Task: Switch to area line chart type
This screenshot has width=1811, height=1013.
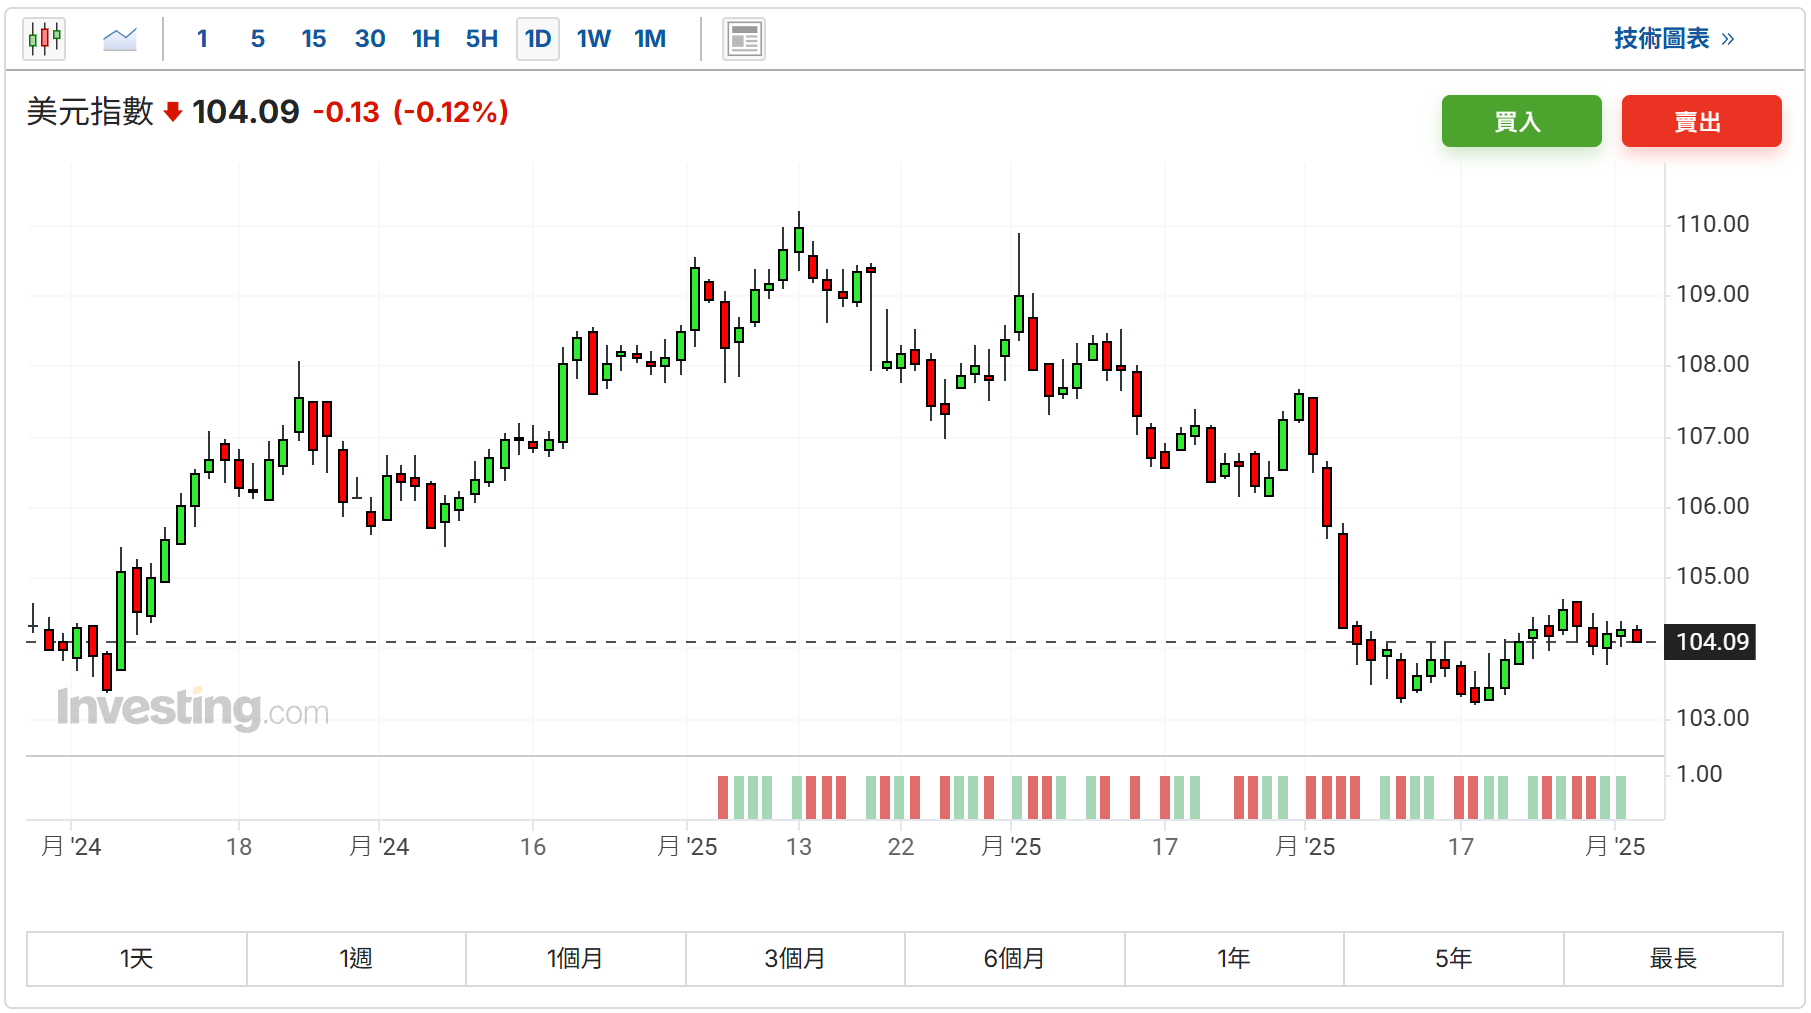Action: (120, 39)
